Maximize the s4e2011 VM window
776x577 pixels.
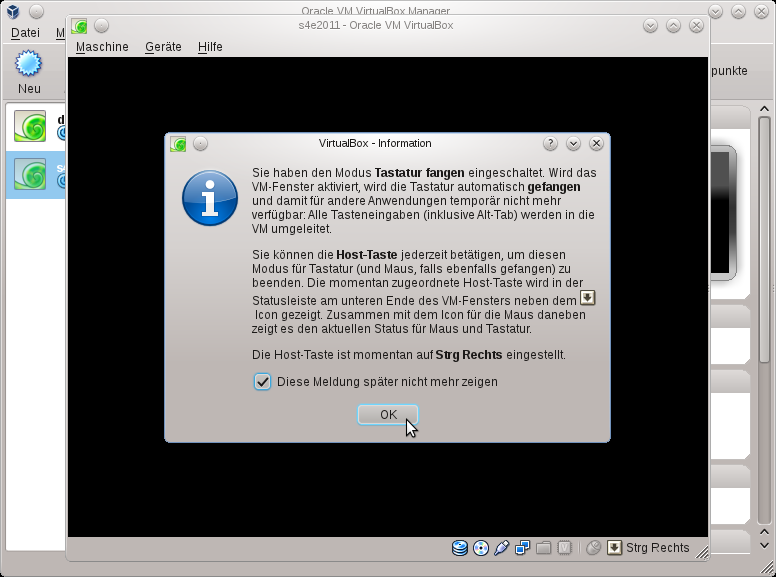coord(673,26)
